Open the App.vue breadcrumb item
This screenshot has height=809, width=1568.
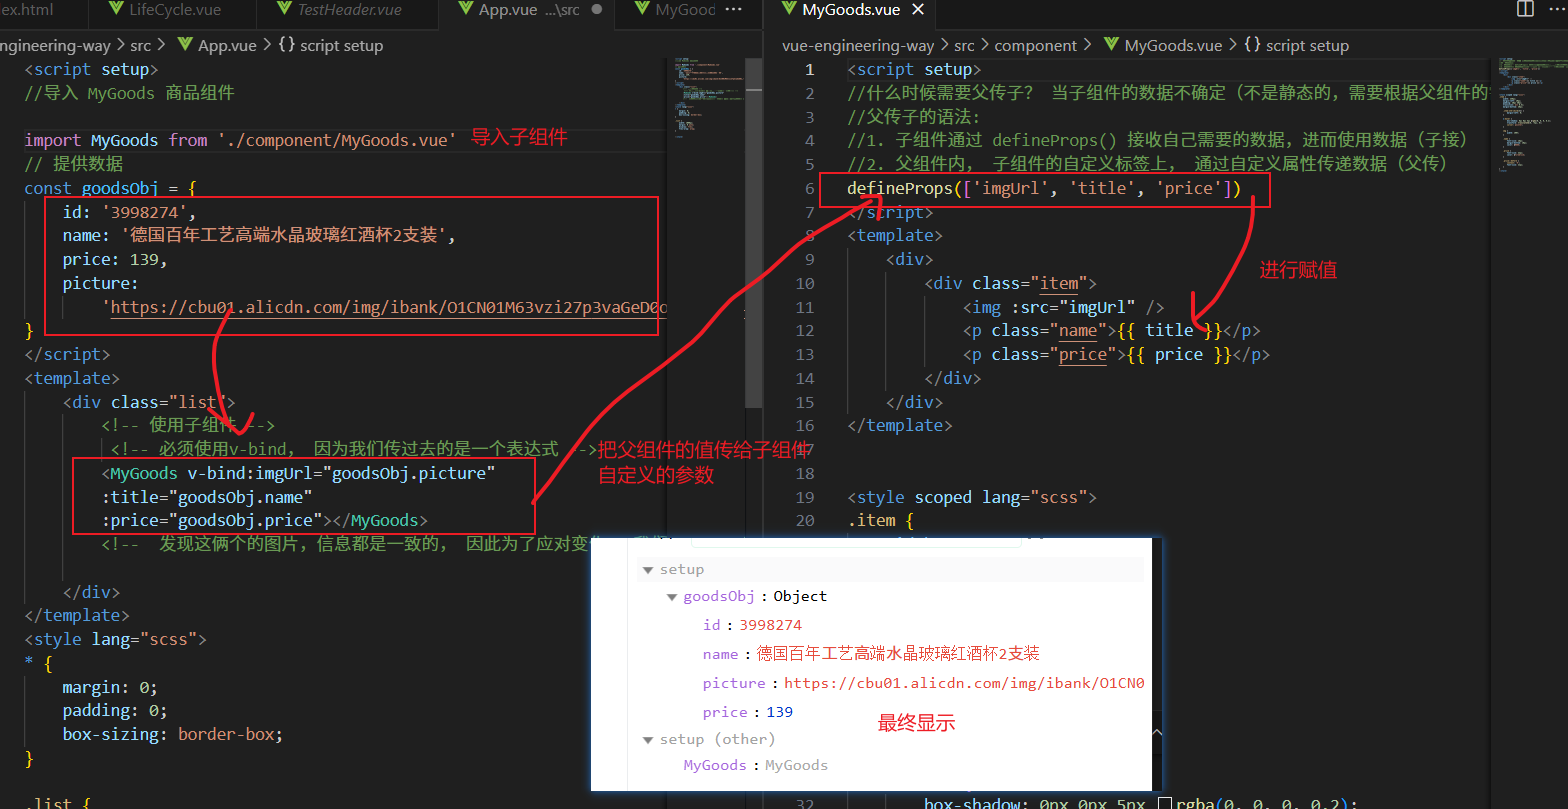click(227, 45)
